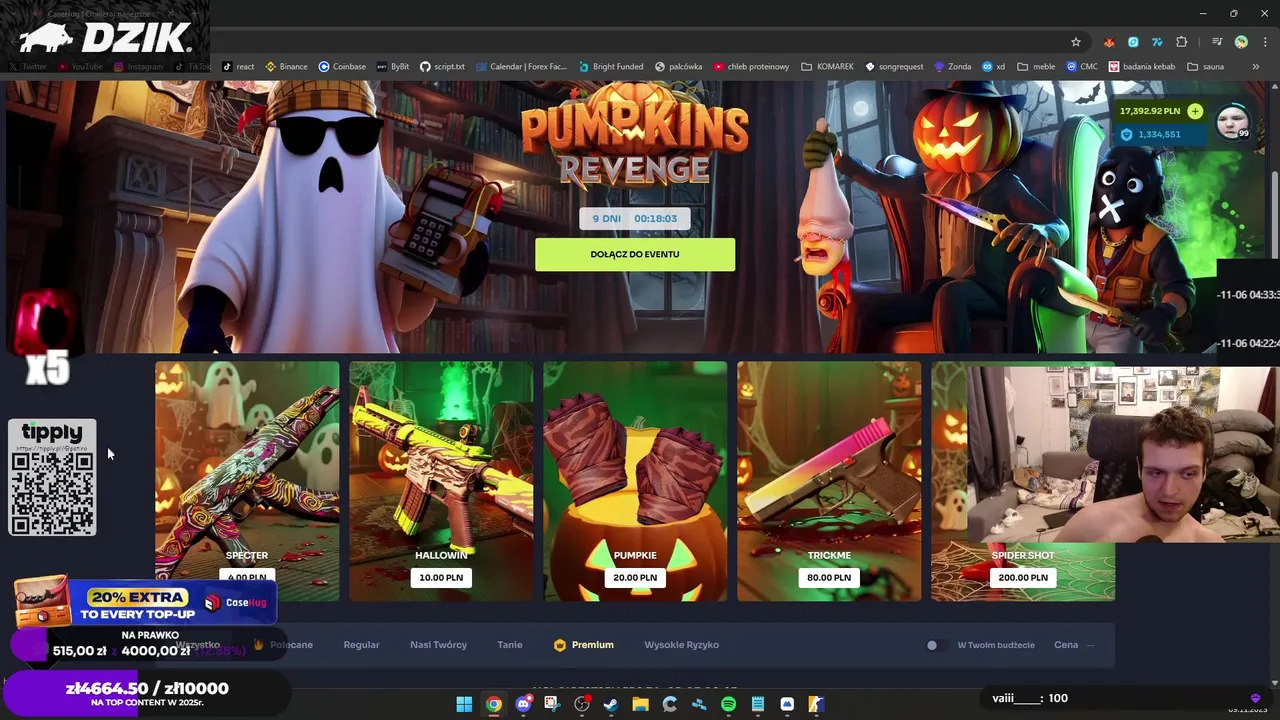Open the songrequest bookmark
1280x720 pixels.
[x=894, y=67]
